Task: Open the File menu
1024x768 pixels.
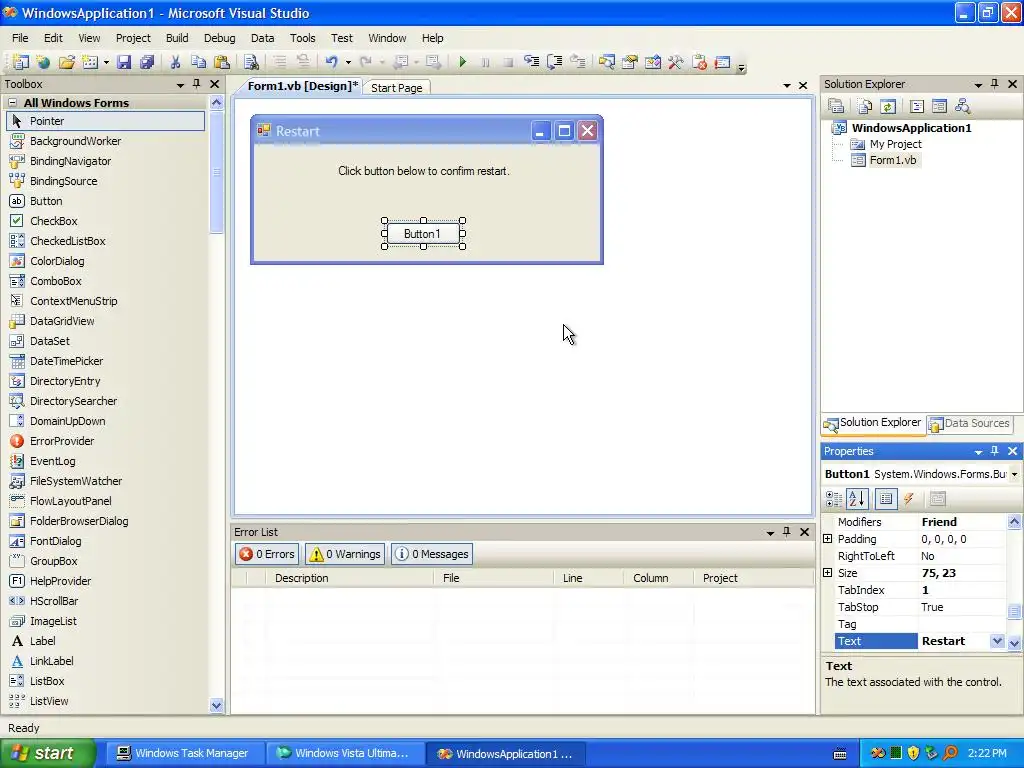Action: point(20,38)
